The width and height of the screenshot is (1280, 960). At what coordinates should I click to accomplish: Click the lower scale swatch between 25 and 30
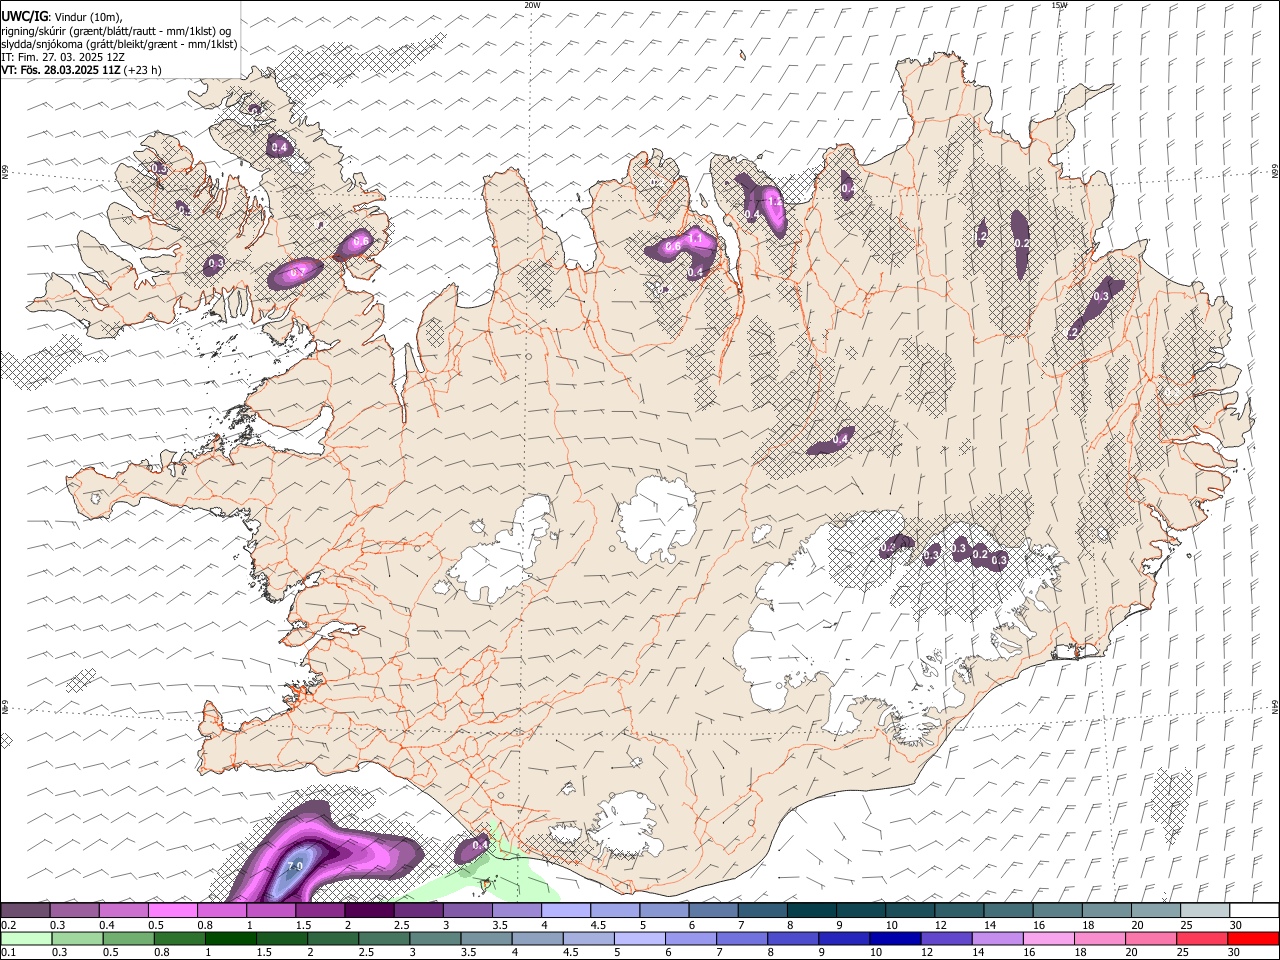(1202, 938)
